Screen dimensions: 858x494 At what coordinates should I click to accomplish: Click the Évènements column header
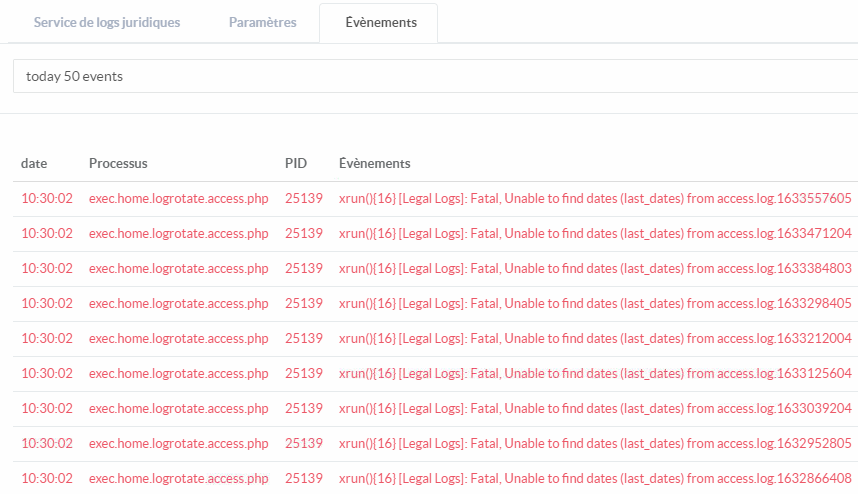pos(375,164)
